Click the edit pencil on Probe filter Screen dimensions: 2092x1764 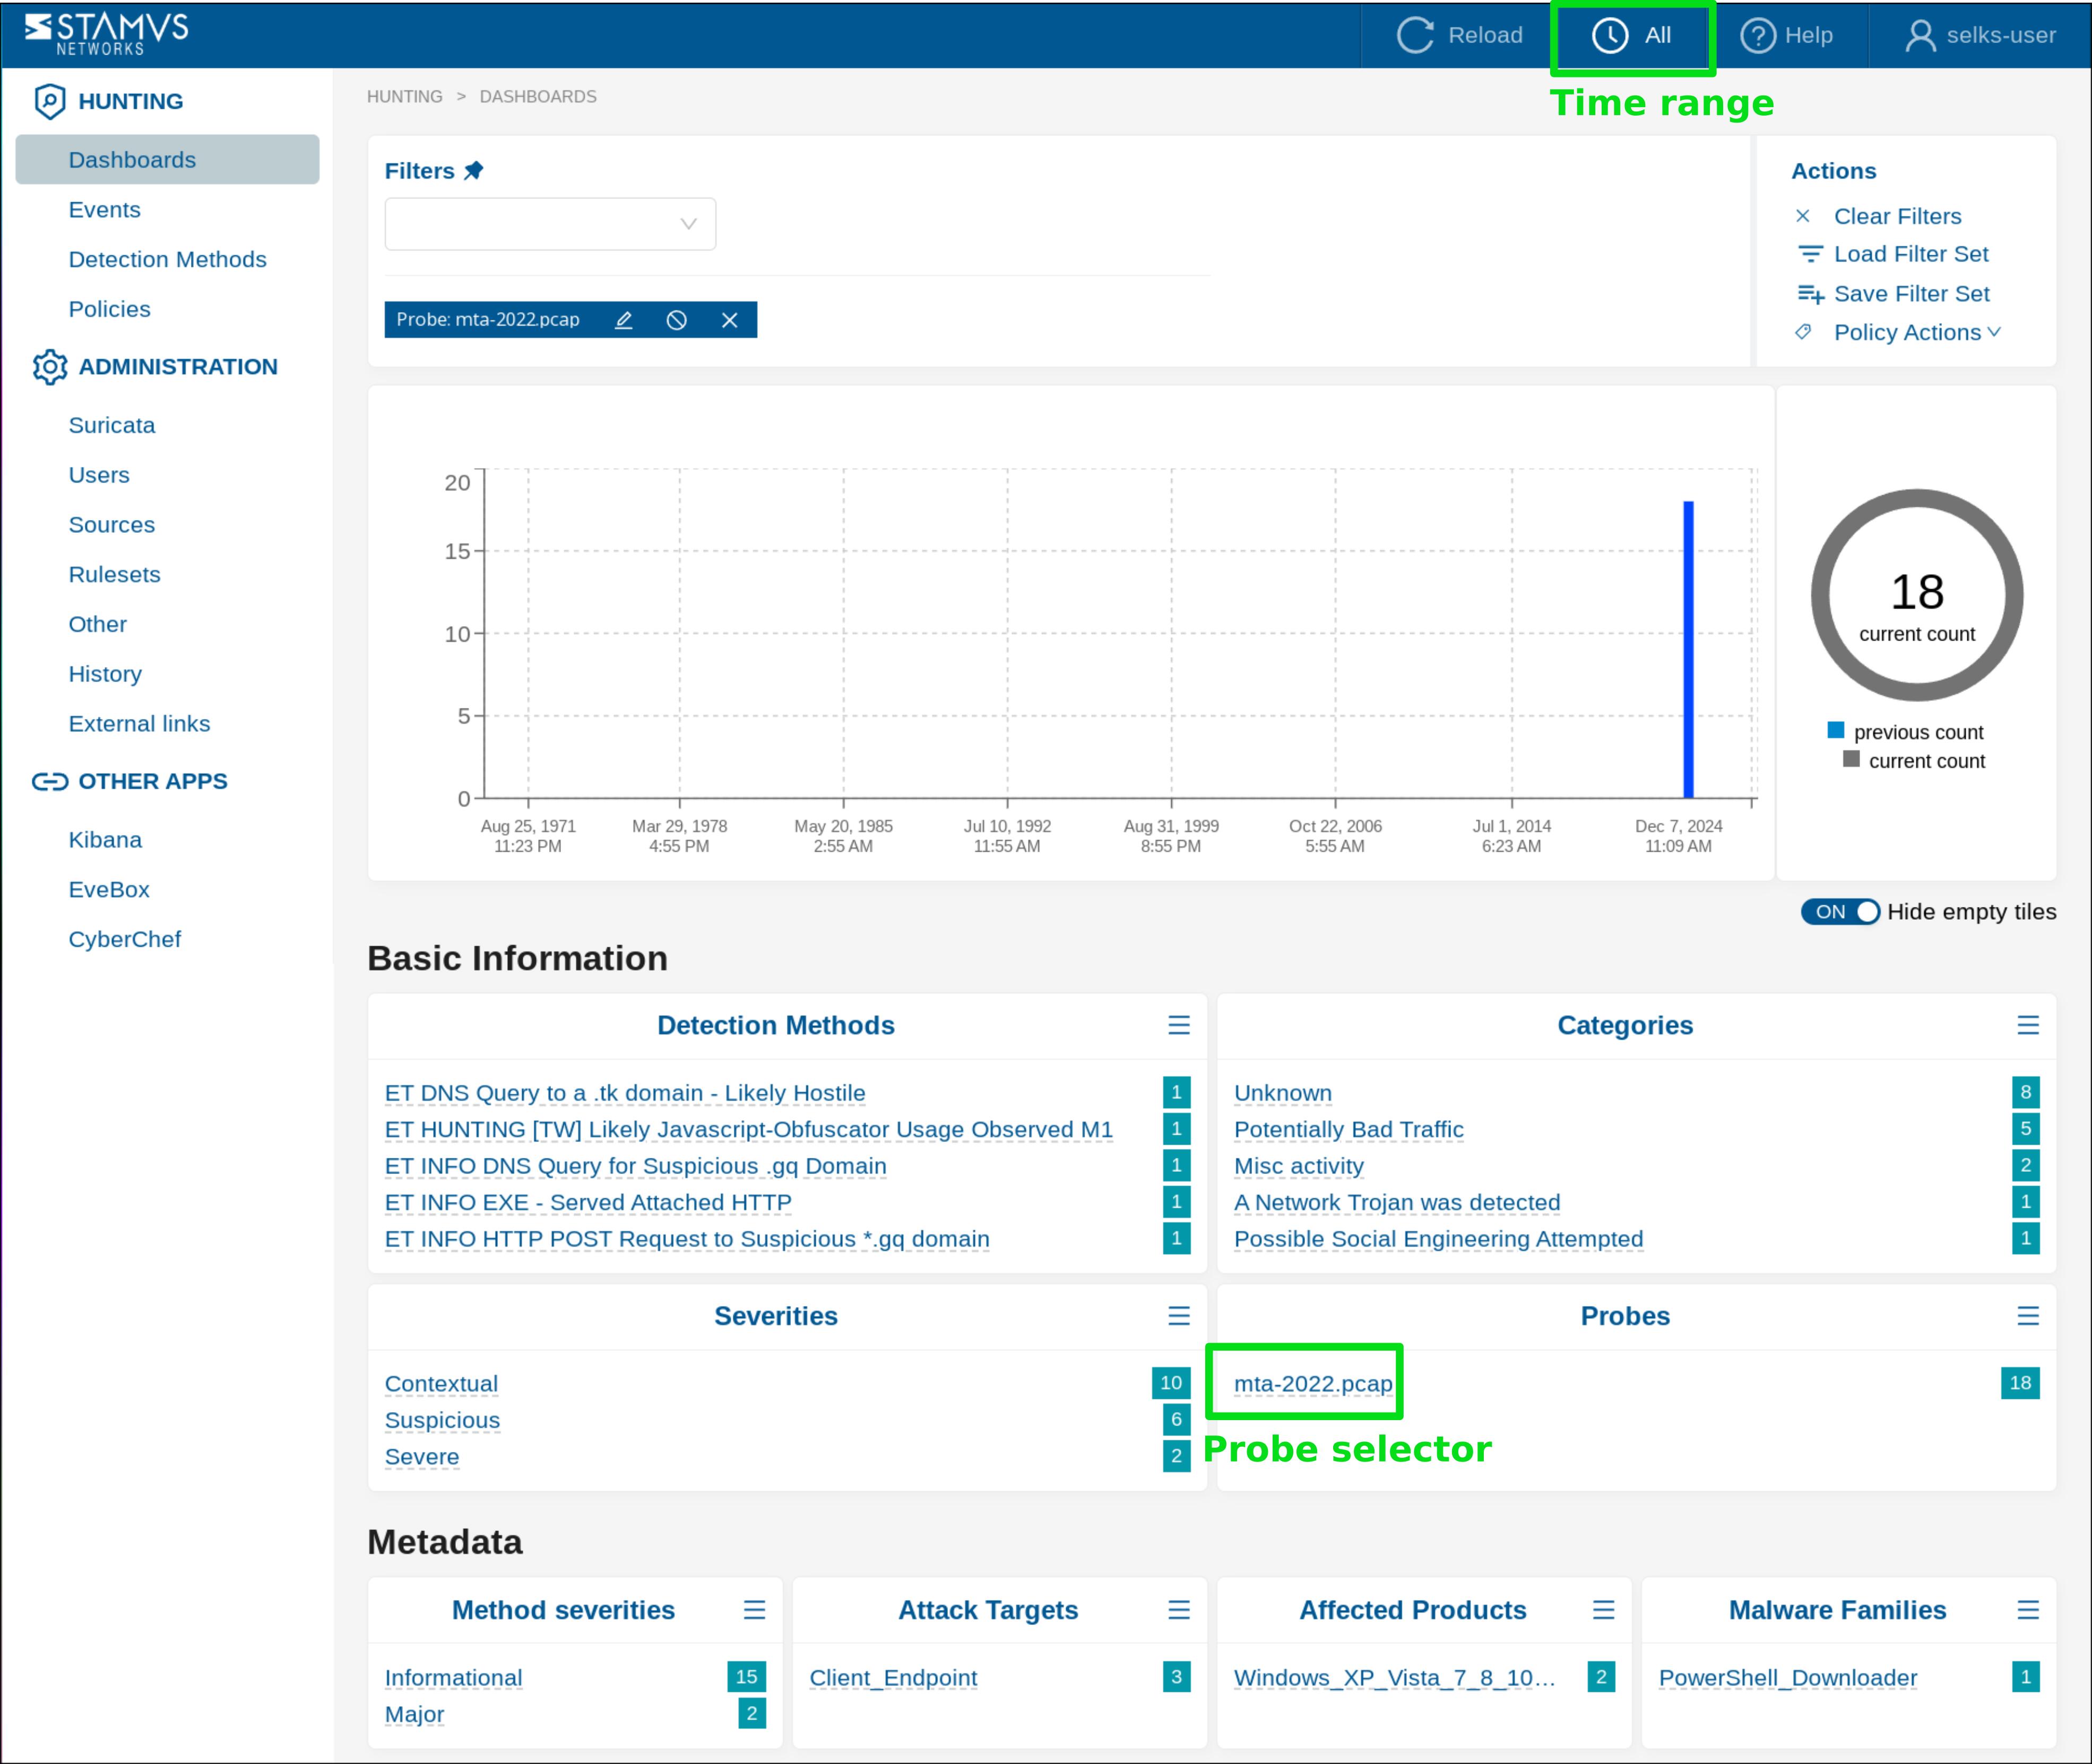tap(623, 320)
